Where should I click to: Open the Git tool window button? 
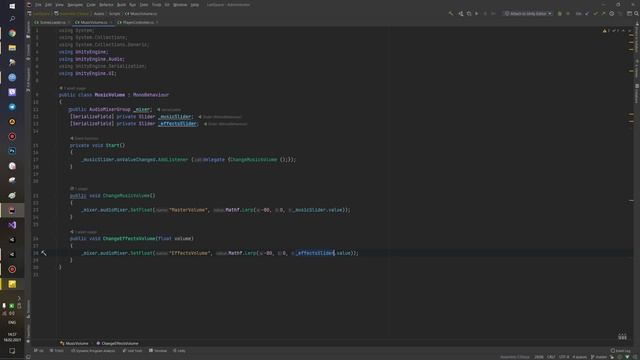tap(39, 351)
